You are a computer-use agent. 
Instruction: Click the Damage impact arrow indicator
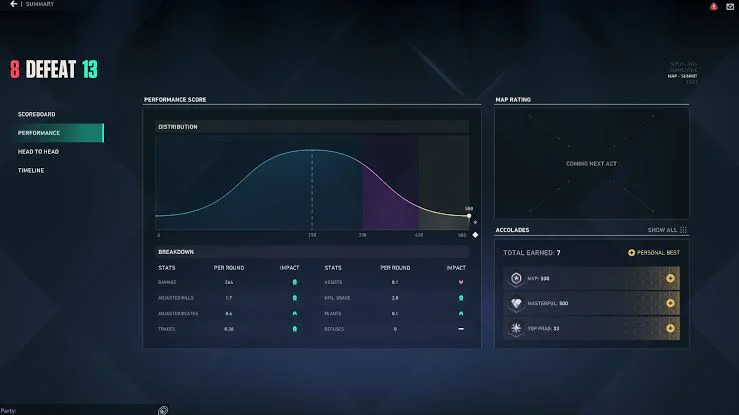pyautogui.click(x=295, y=282)
